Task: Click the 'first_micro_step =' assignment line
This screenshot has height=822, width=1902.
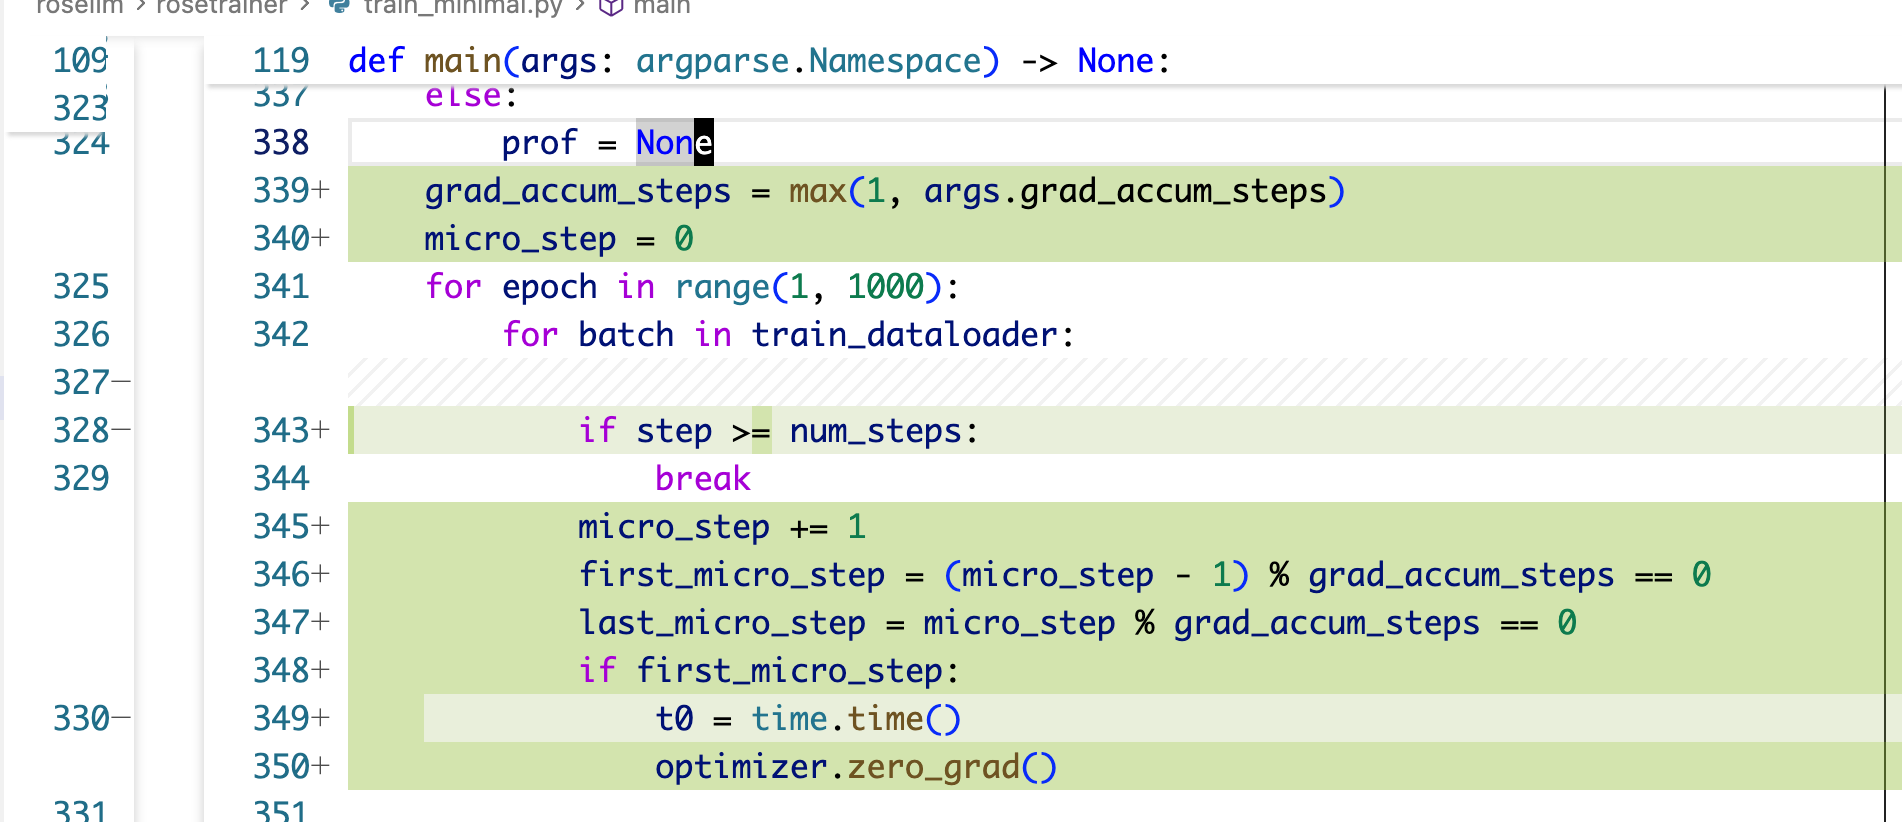Action: tap(1144, 575)
